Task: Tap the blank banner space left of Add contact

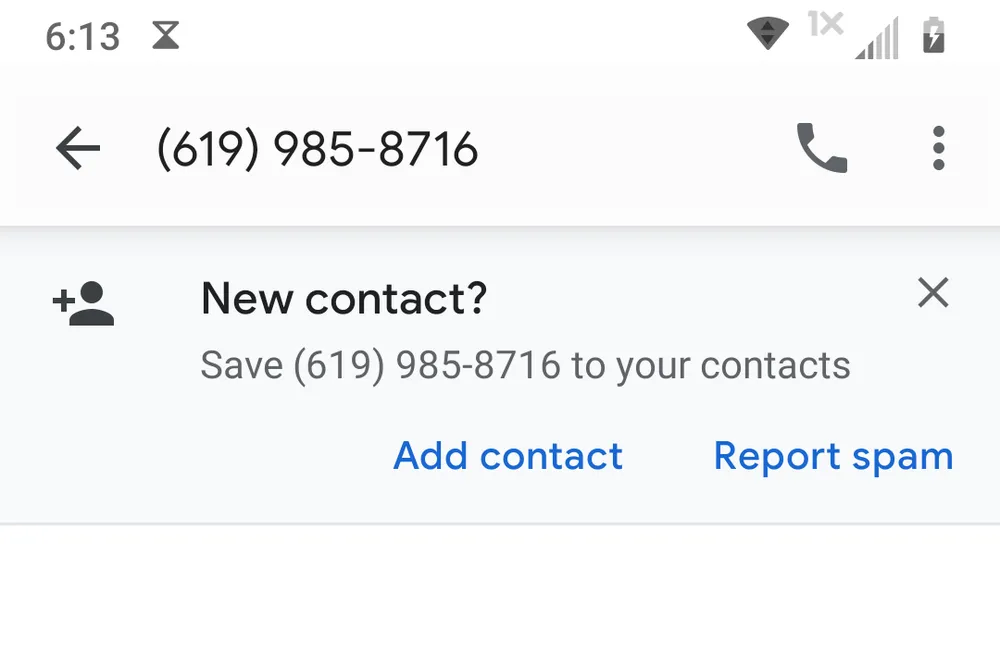Action: coord(200,456)
